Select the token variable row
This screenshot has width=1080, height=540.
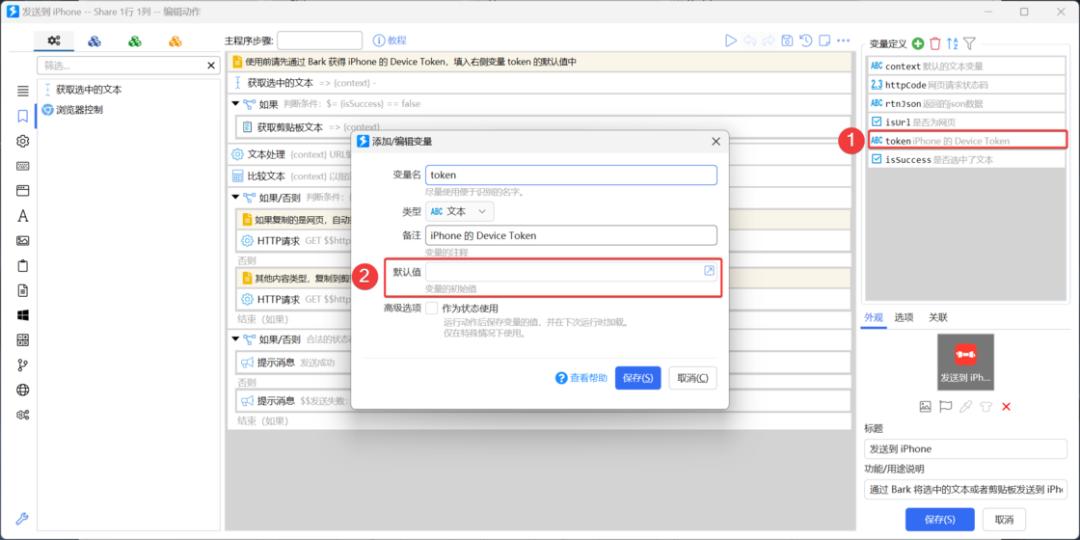click(966, 141)
